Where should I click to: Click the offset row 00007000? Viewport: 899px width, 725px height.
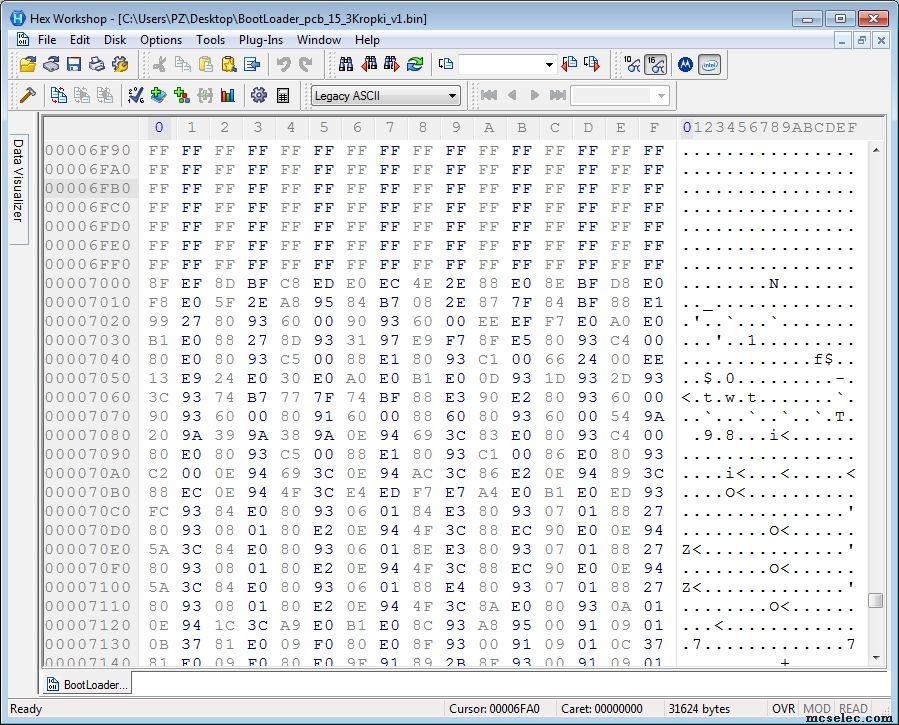88,283
